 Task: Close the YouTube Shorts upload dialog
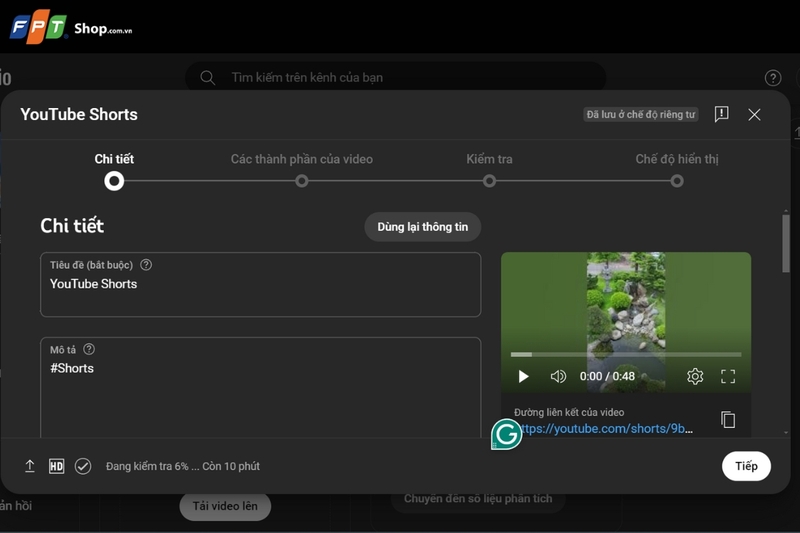tap(754, 114)
